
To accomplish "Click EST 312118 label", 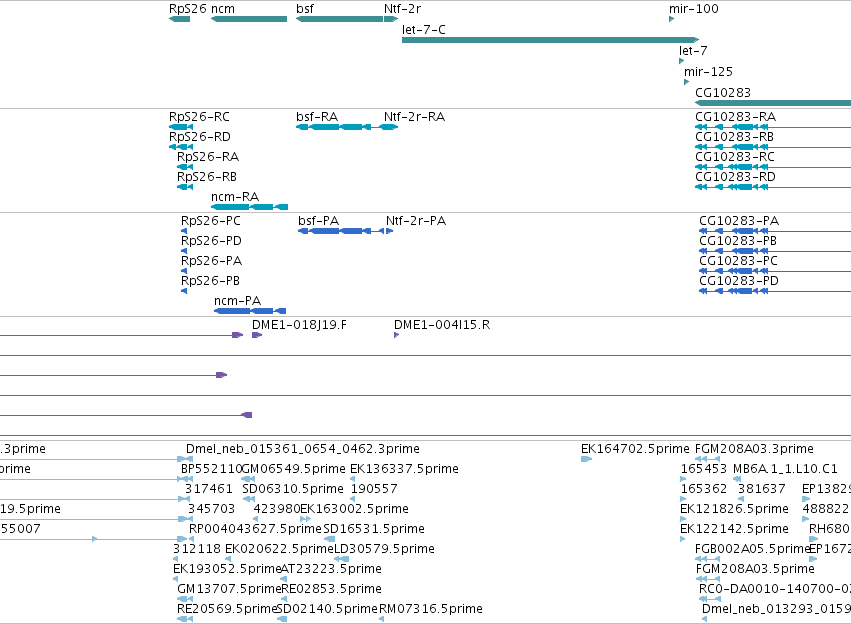I will pos(197,549).
